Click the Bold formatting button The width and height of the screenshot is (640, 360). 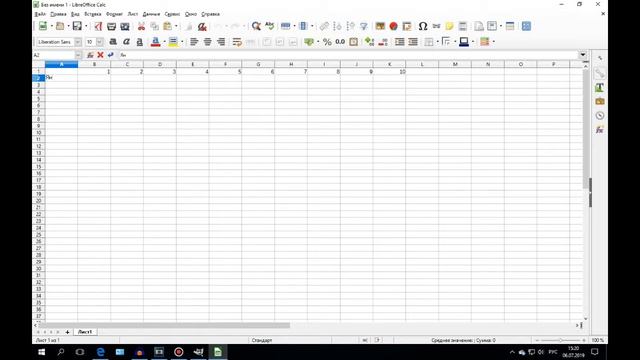(x=113, y=42)
